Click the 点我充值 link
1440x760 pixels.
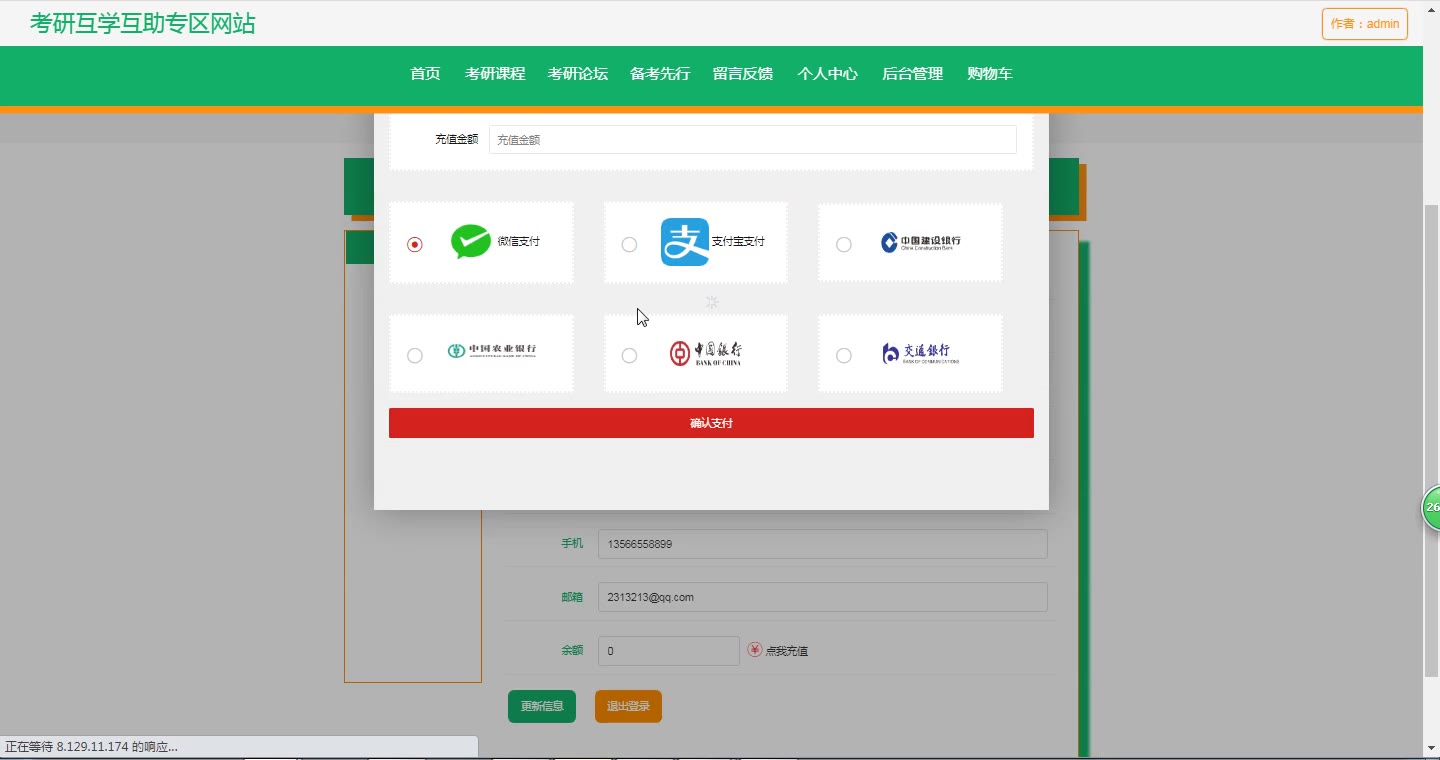click(x=787, y=651)
